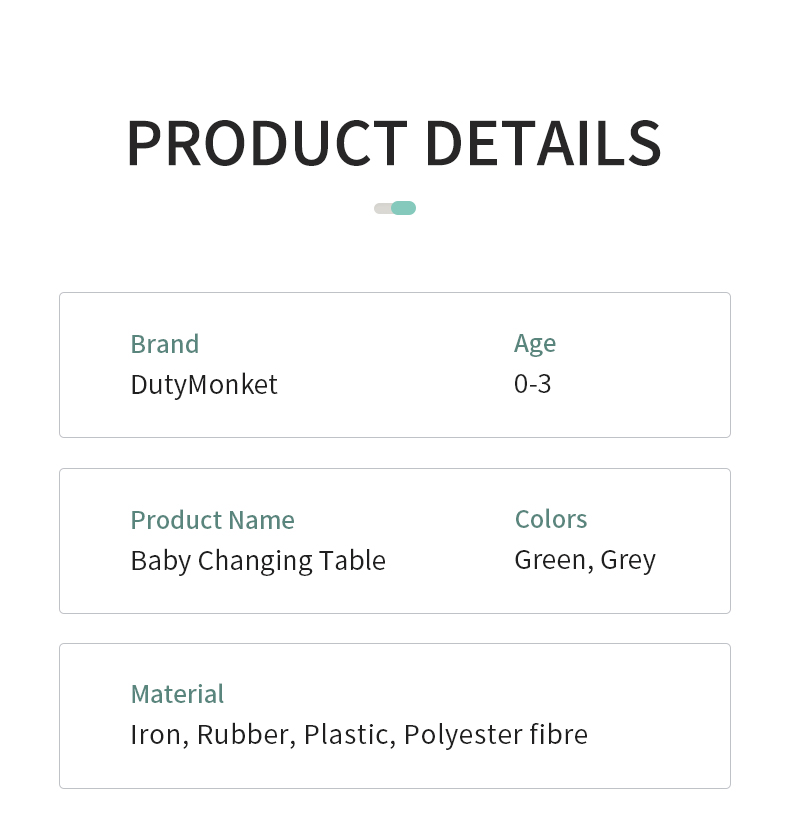
Task: Click the PRODUCT DETAILS heading
Action: point(394,143)
